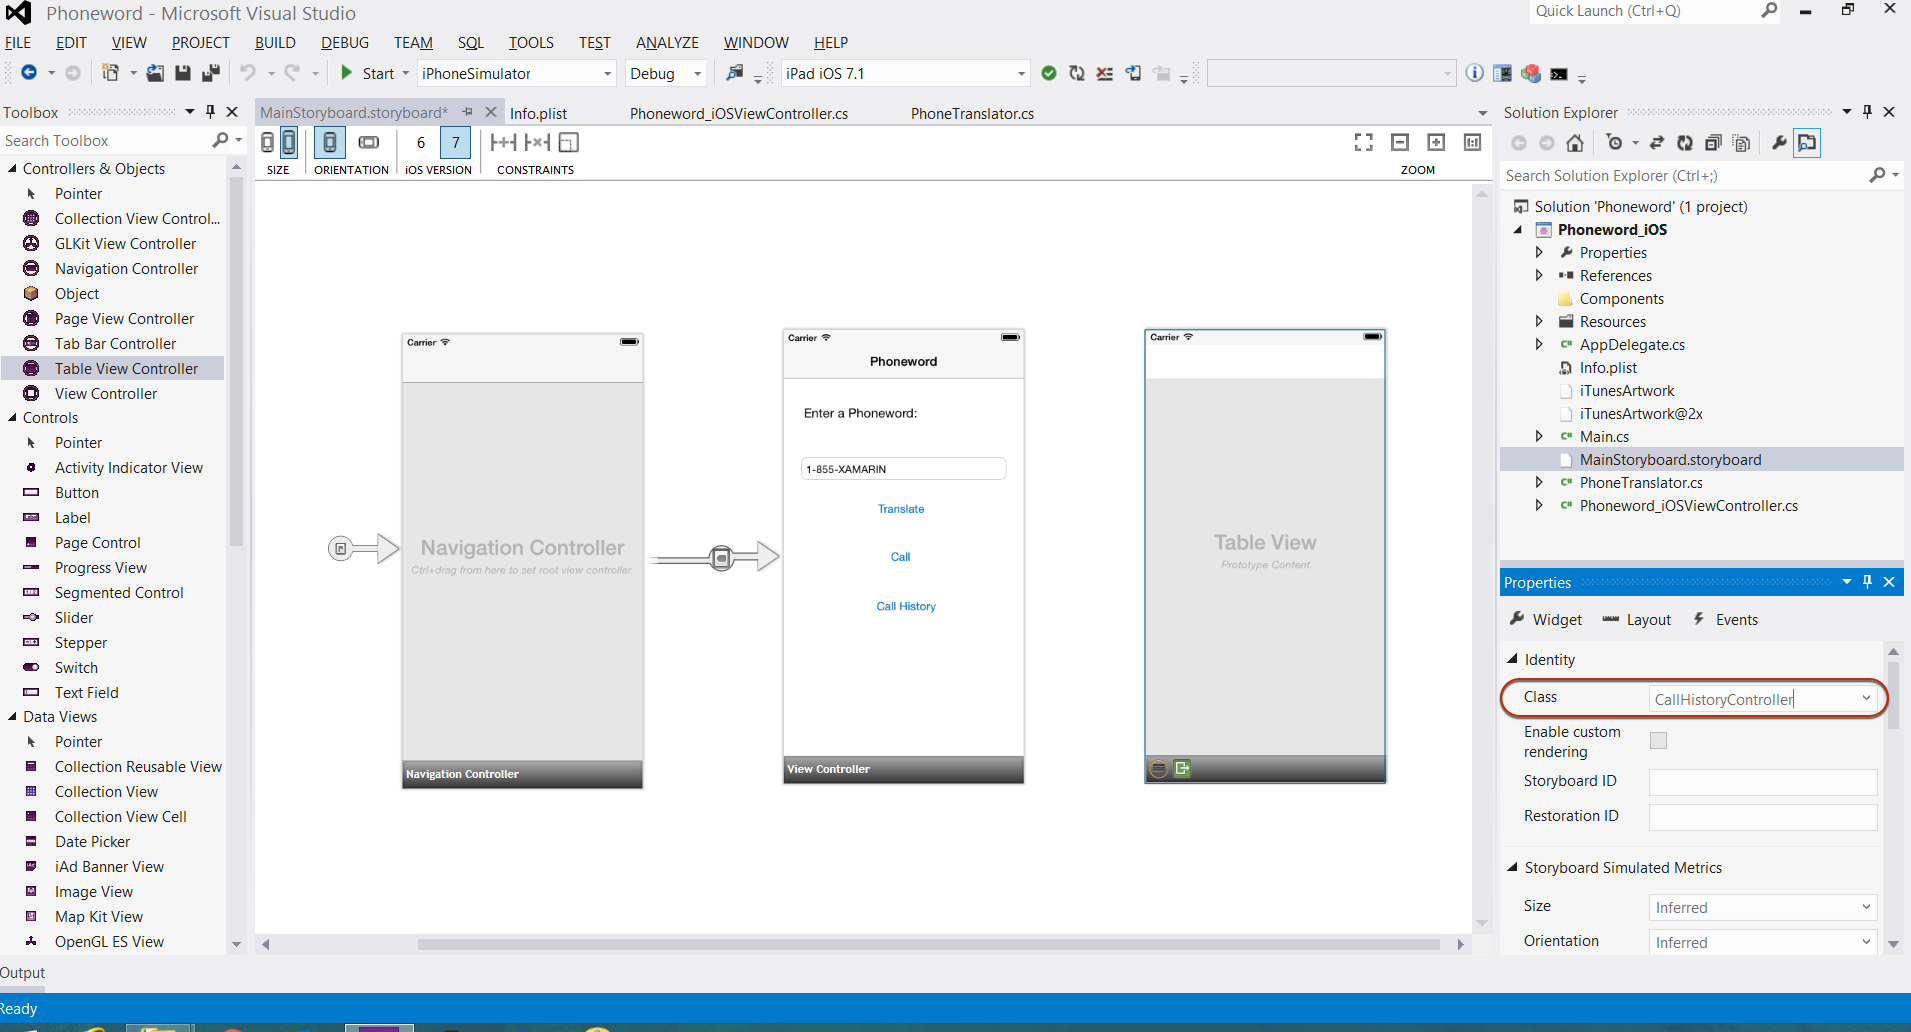Open the Size Inferred dropdown
This screenshot has width=1911, height=1032.
tap(1762, 907)
